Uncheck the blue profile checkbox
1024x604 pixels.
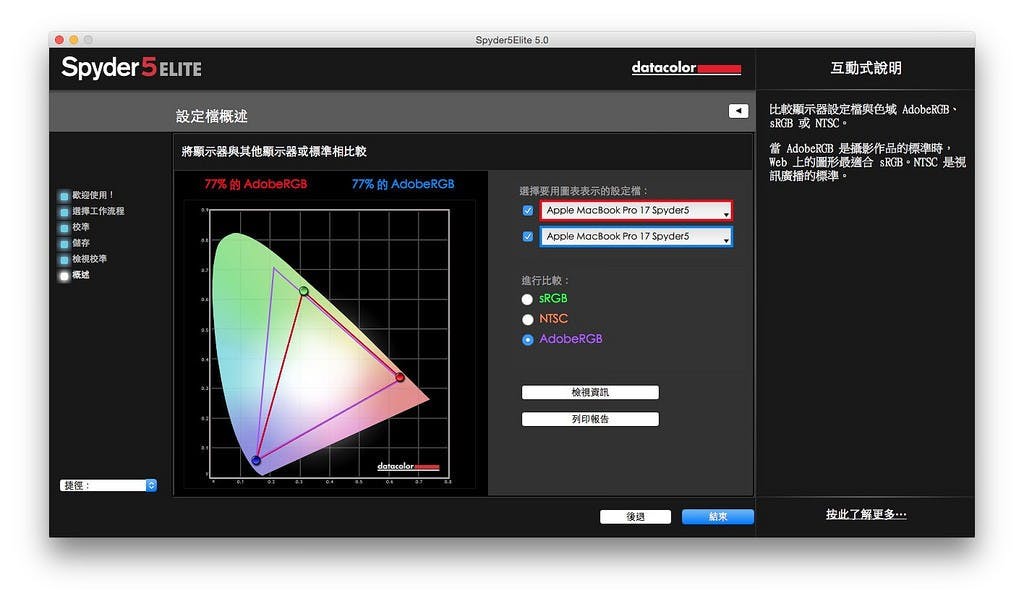(528, 236)
